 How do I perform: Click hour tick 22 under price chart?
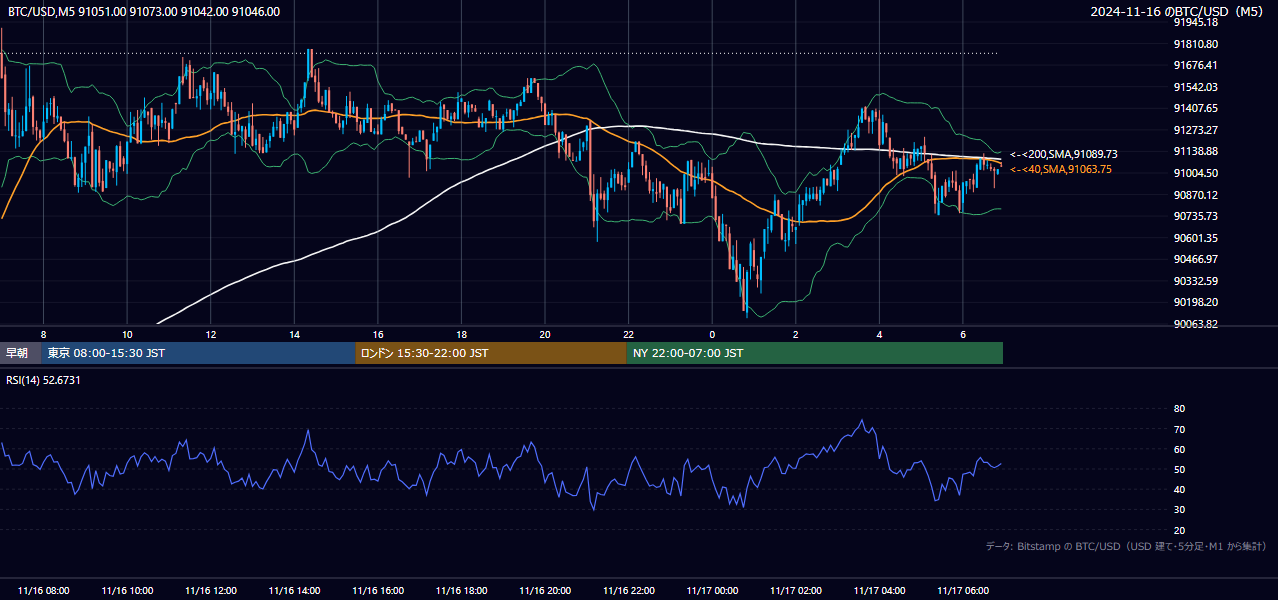pyautogui.click(x=628, y=334)
